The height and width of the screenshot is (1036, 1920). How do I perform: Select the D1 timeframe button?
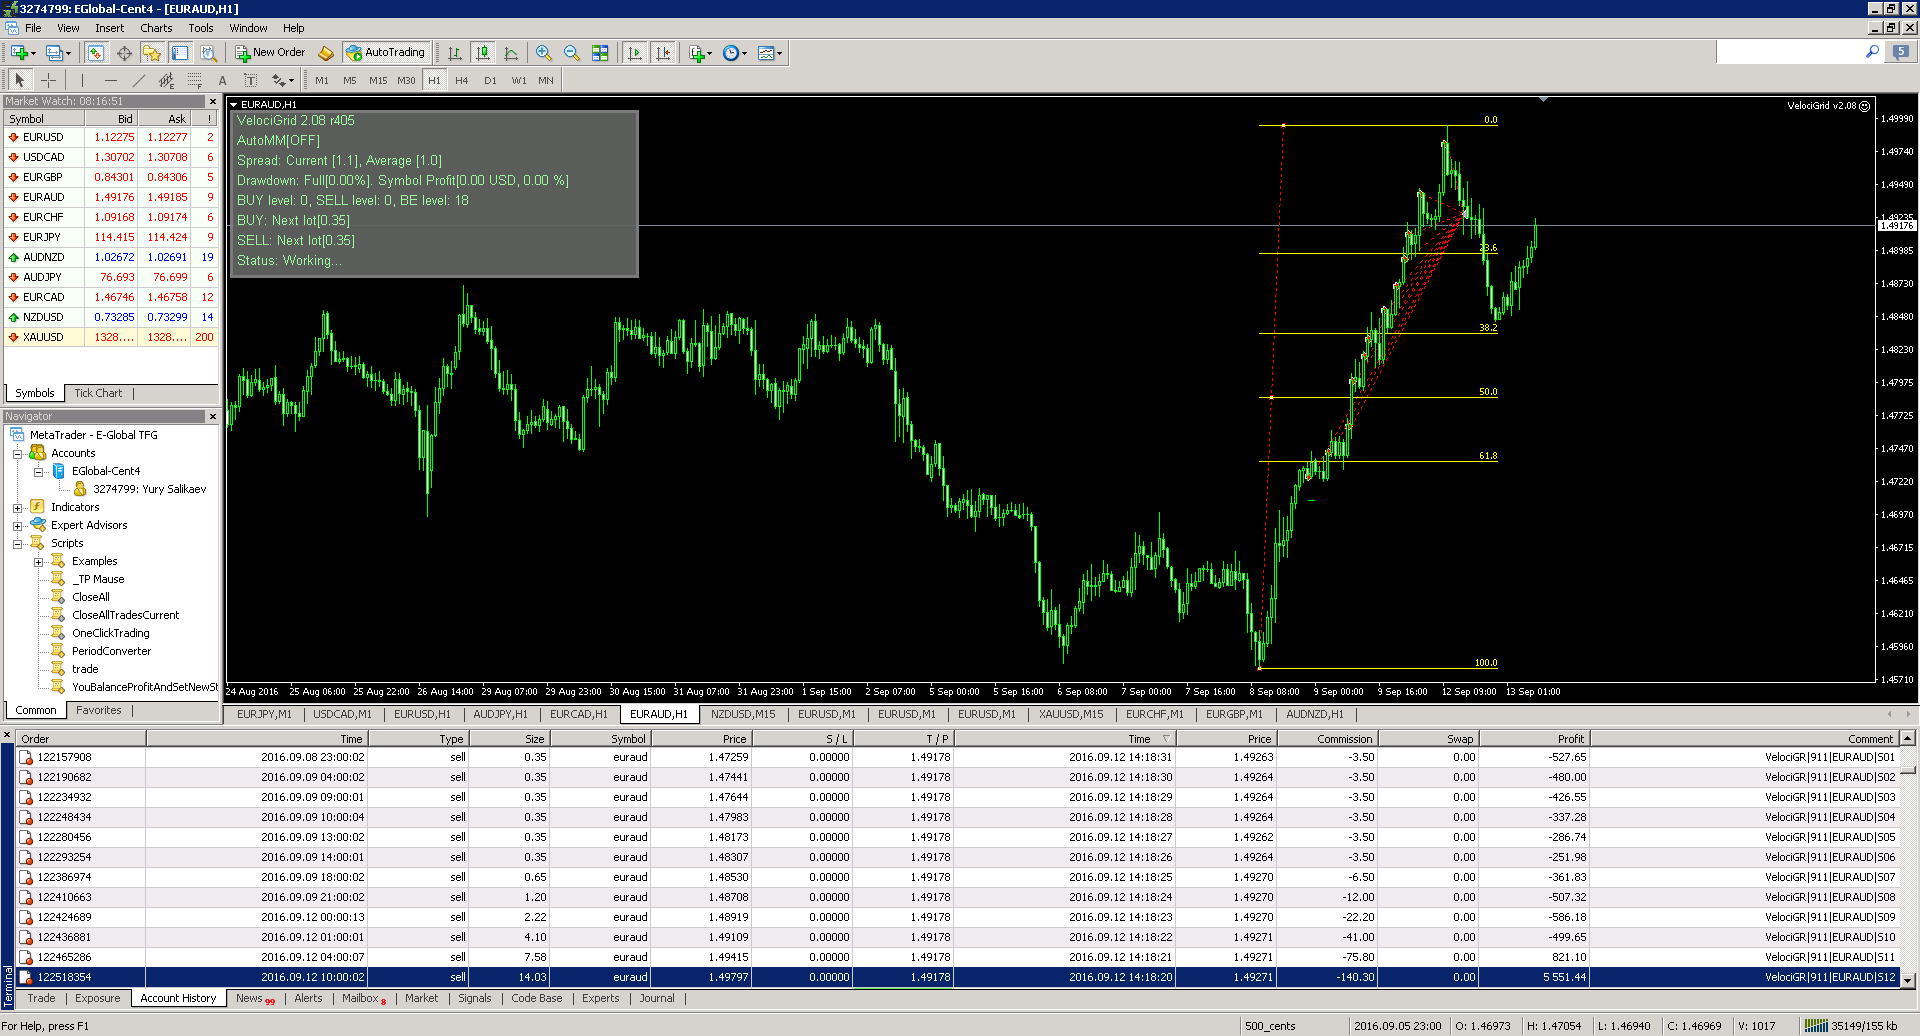tap(490, 80)
